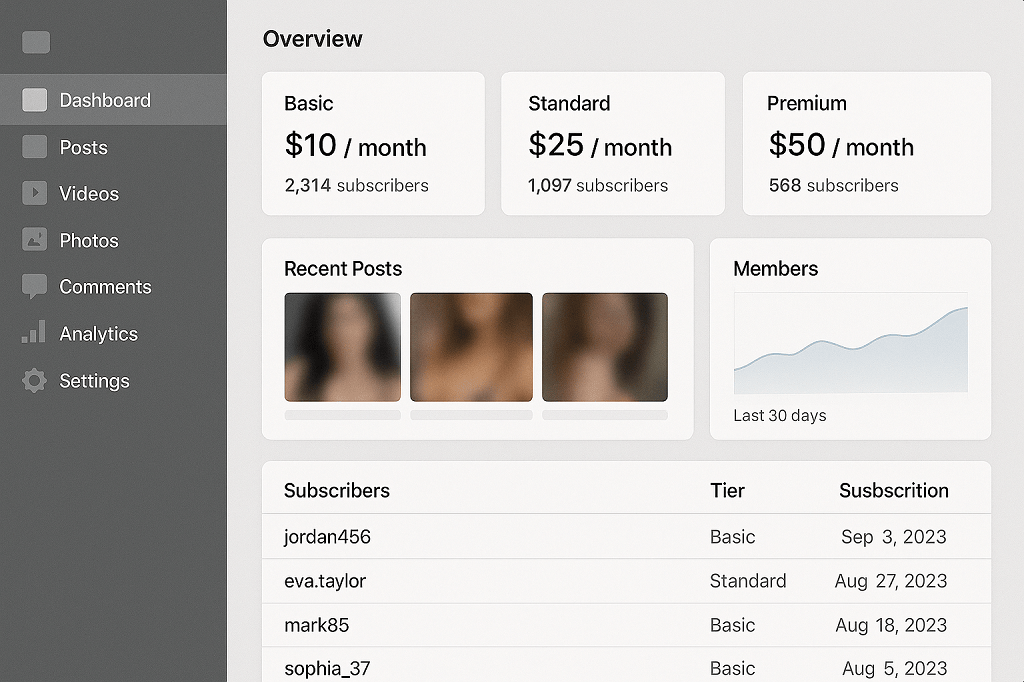
Task: Open the middle recent post thumbnail
Action: [x=471, y=347]
